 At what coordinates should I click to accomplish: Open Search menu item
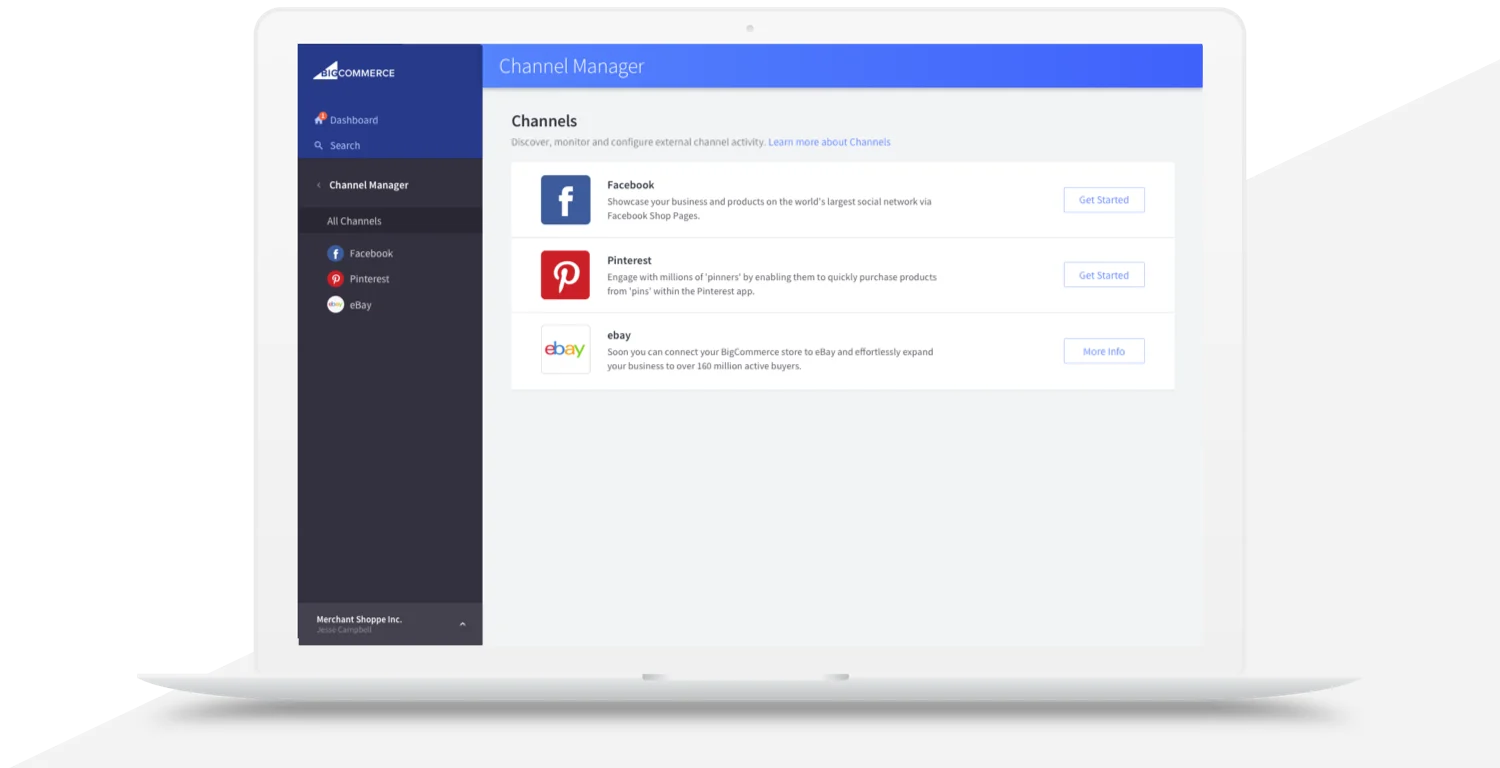pos(345,146)
